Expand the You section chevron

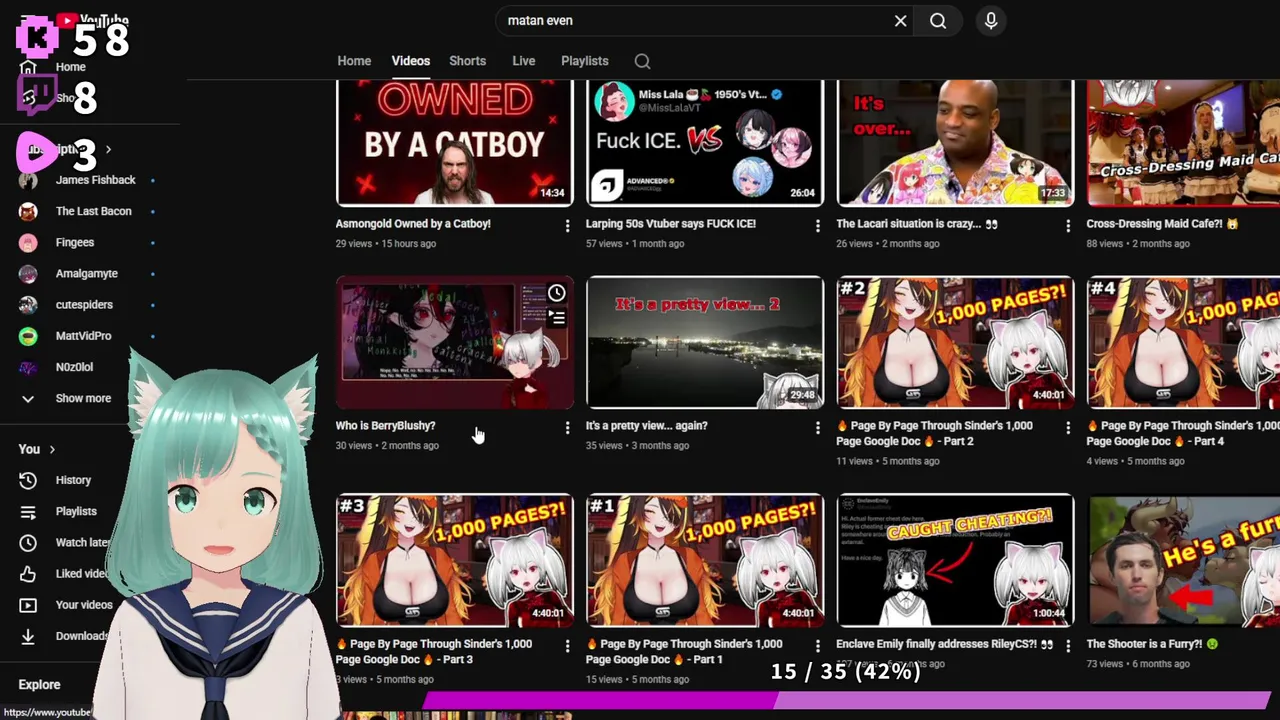pyautogui.click(x=52, y=449)
